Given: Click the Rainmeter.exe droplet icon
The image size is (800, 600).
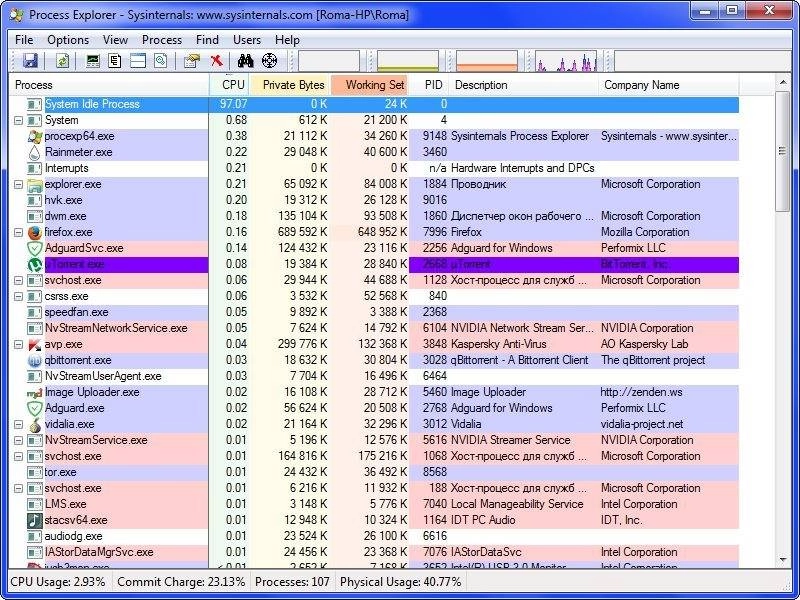Looking at the screenshot, I should [x=35, y=152].
